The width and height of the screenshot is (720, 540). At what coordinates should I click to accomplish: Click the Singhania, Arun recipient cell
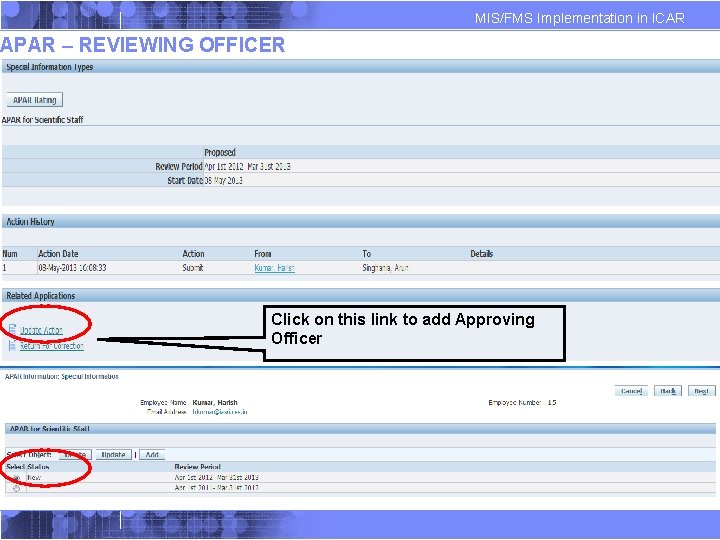pos(385,268)
